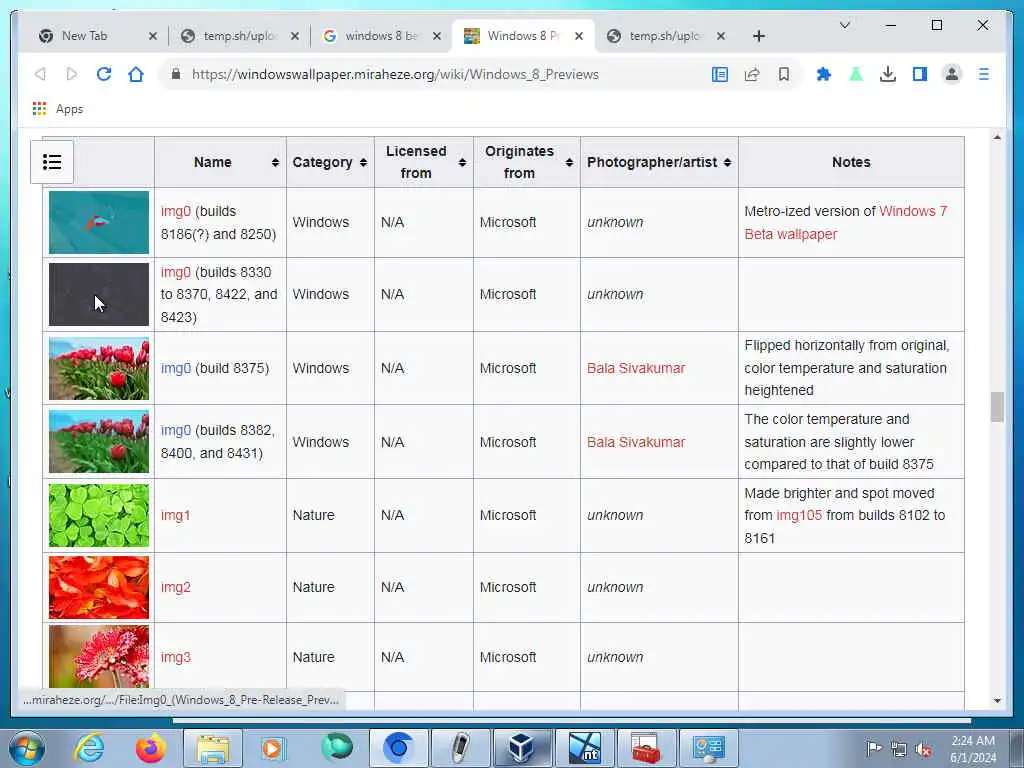Switch to the last temp.sh/upload tab
Image resolution: width=1024 pixels, height=768 pixels.
666,36
